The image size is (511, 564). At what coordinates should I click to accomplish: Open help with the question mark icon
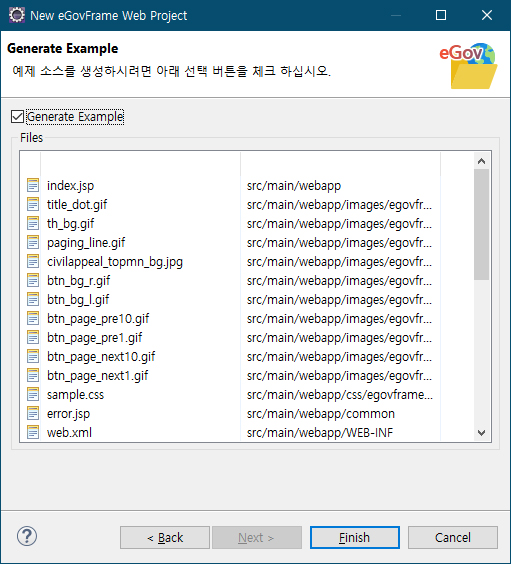27,536
